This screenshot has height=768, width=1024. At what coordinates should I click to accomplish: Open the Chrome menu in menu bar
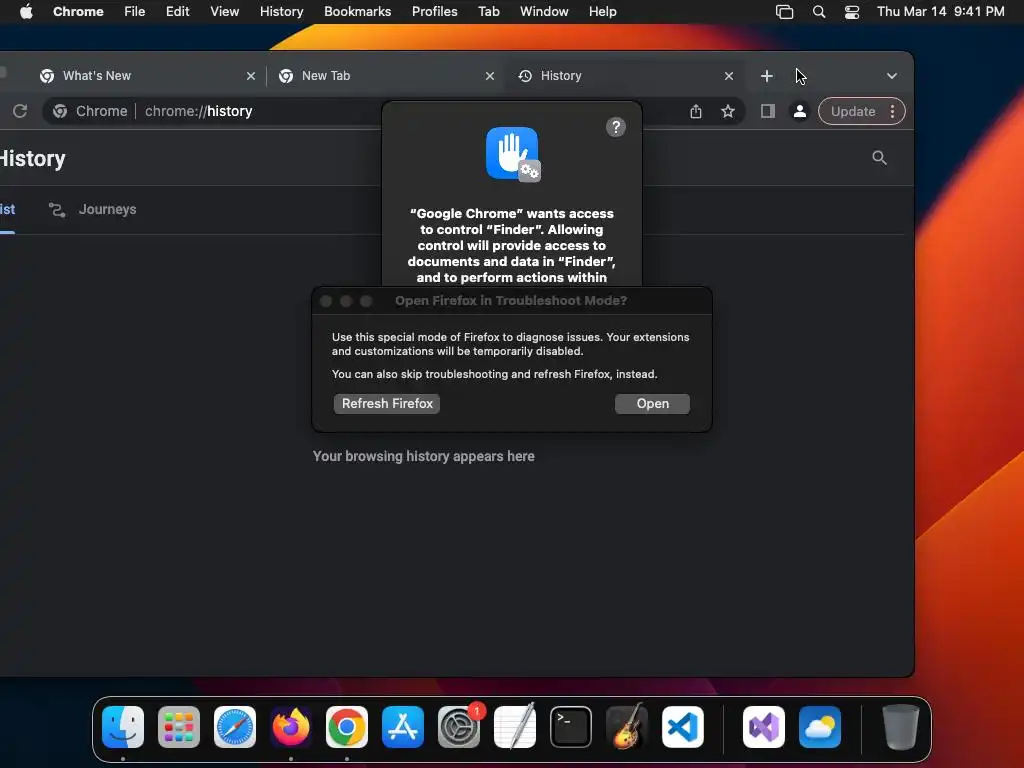tap(78, 12)
